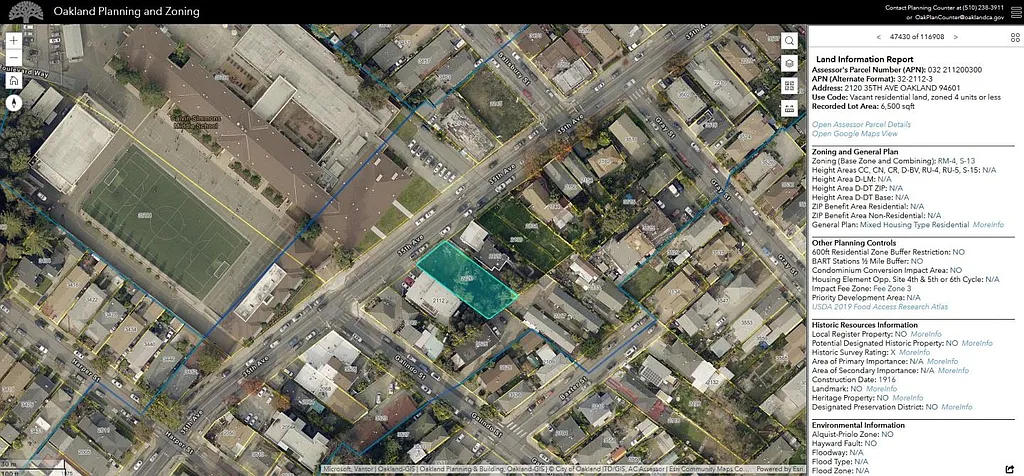Zoom out of the map
This screenshot has height=476, width=1024.
coord(14,57)
